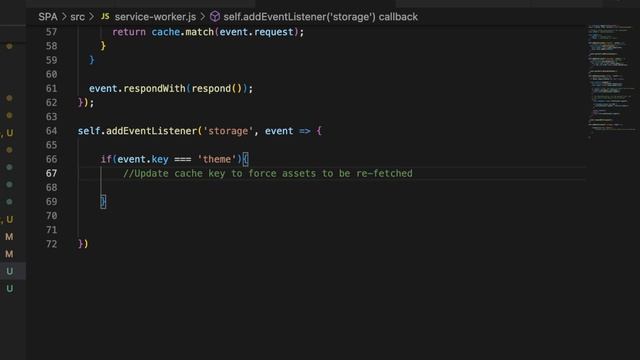Click the code minimap overview
The width and height of the screenshot is (640, 360).
pyautogui.click(x=612, y=82)
